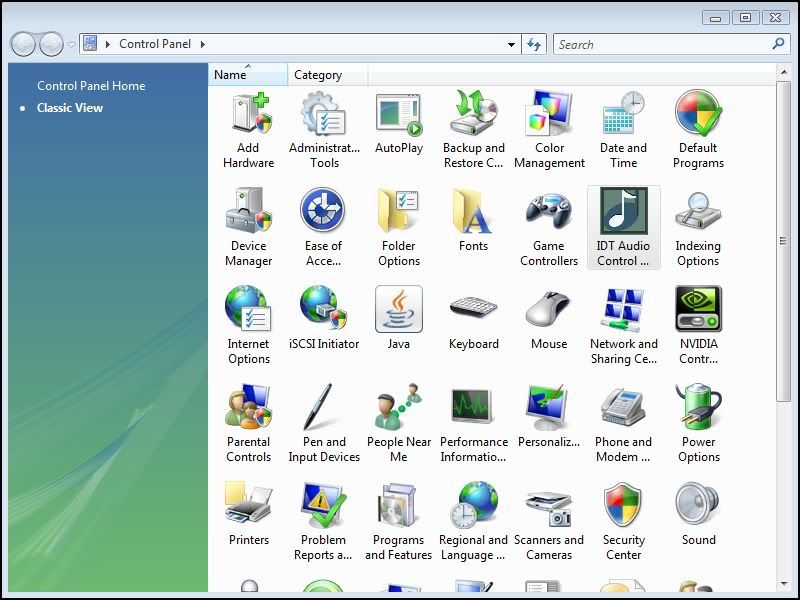Sort by the Name column header
This screenshot has width=800, height=600.
[x=248, y=74]
